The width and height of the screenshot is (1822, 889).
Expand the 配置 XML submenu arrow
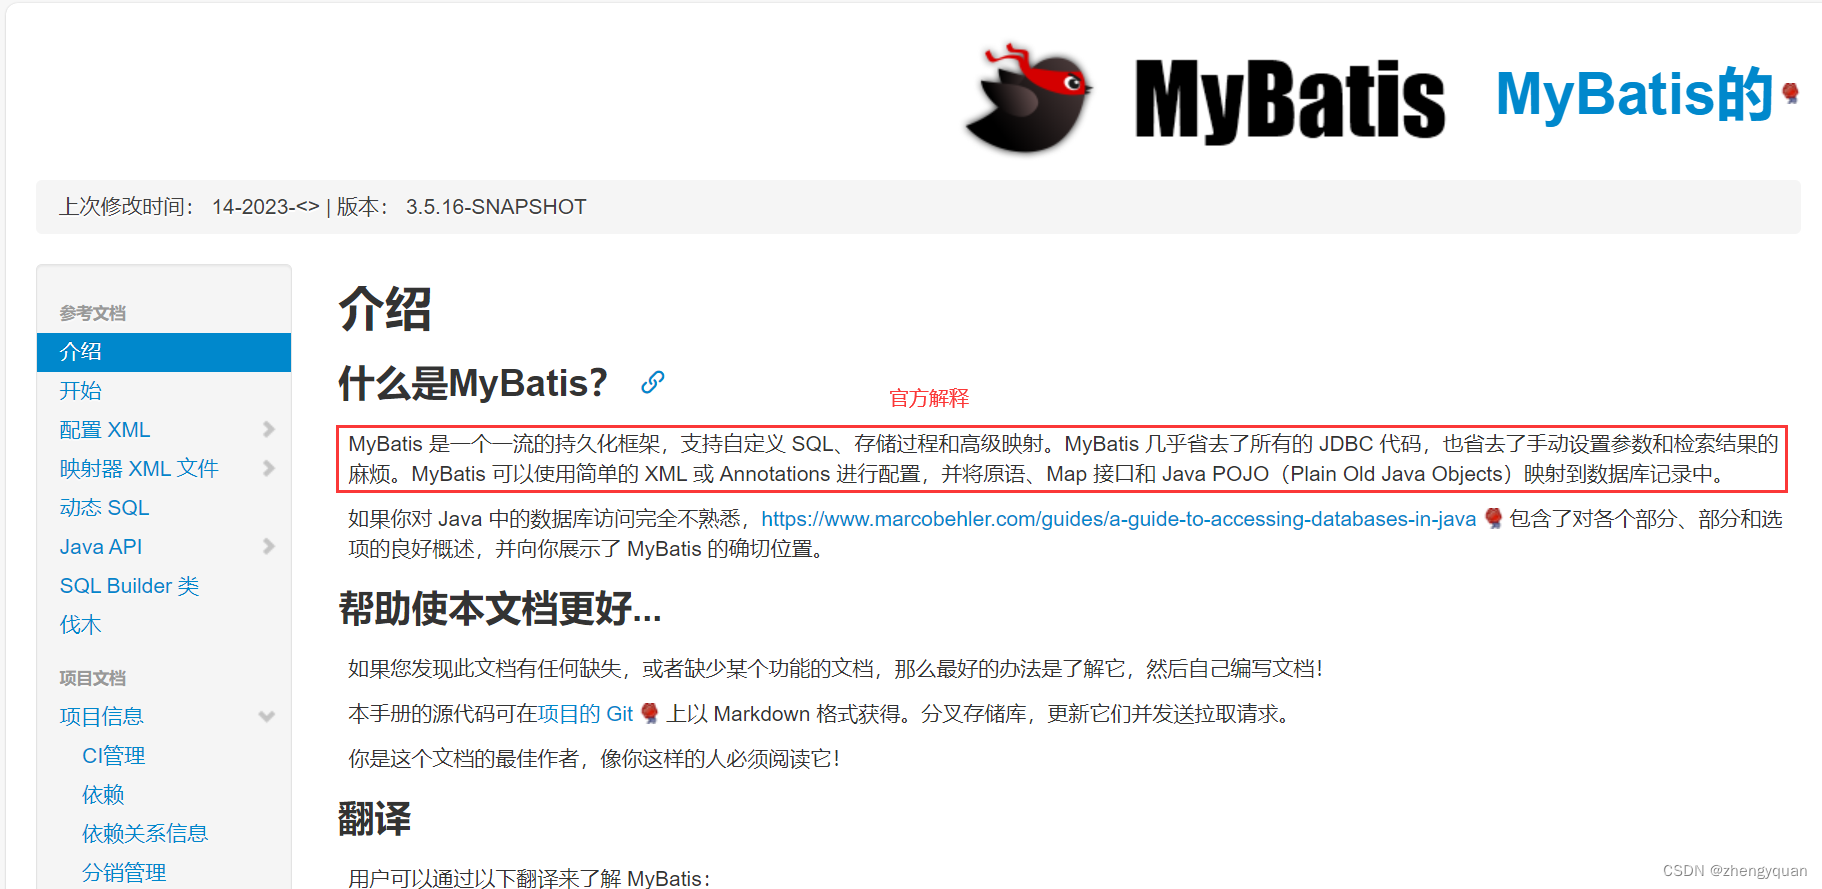point(268,429)
